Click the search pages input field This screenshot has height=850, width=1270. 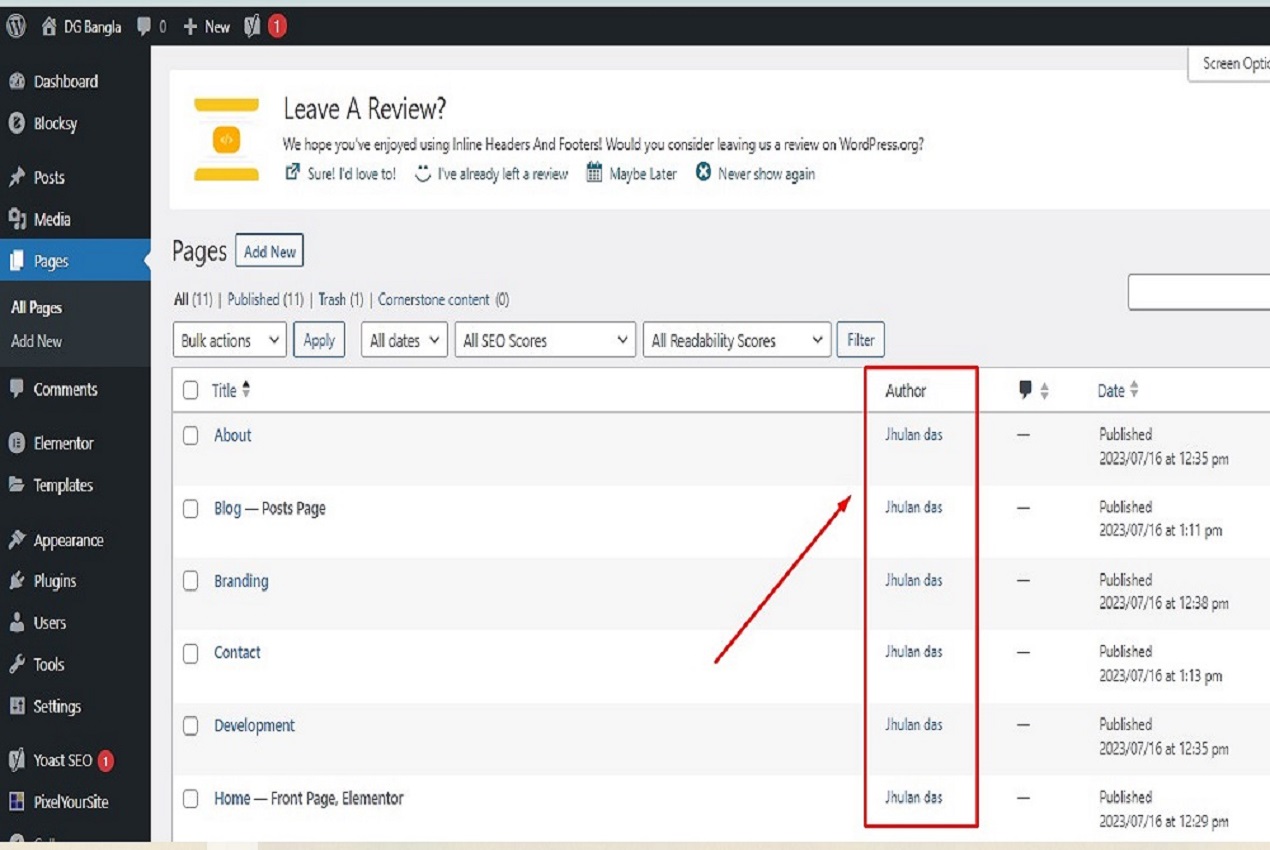click(1199, 293)
